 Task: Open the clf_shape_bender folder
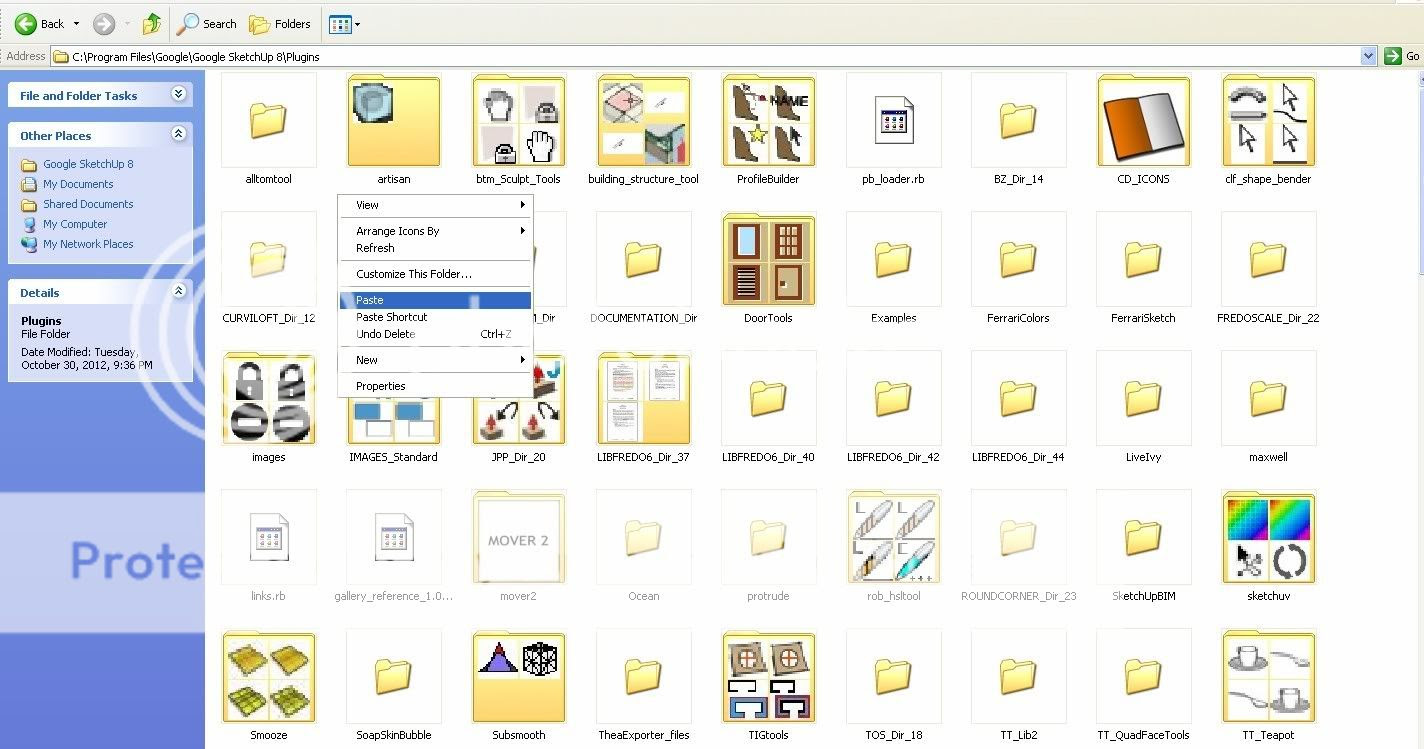click(1268, 121)
